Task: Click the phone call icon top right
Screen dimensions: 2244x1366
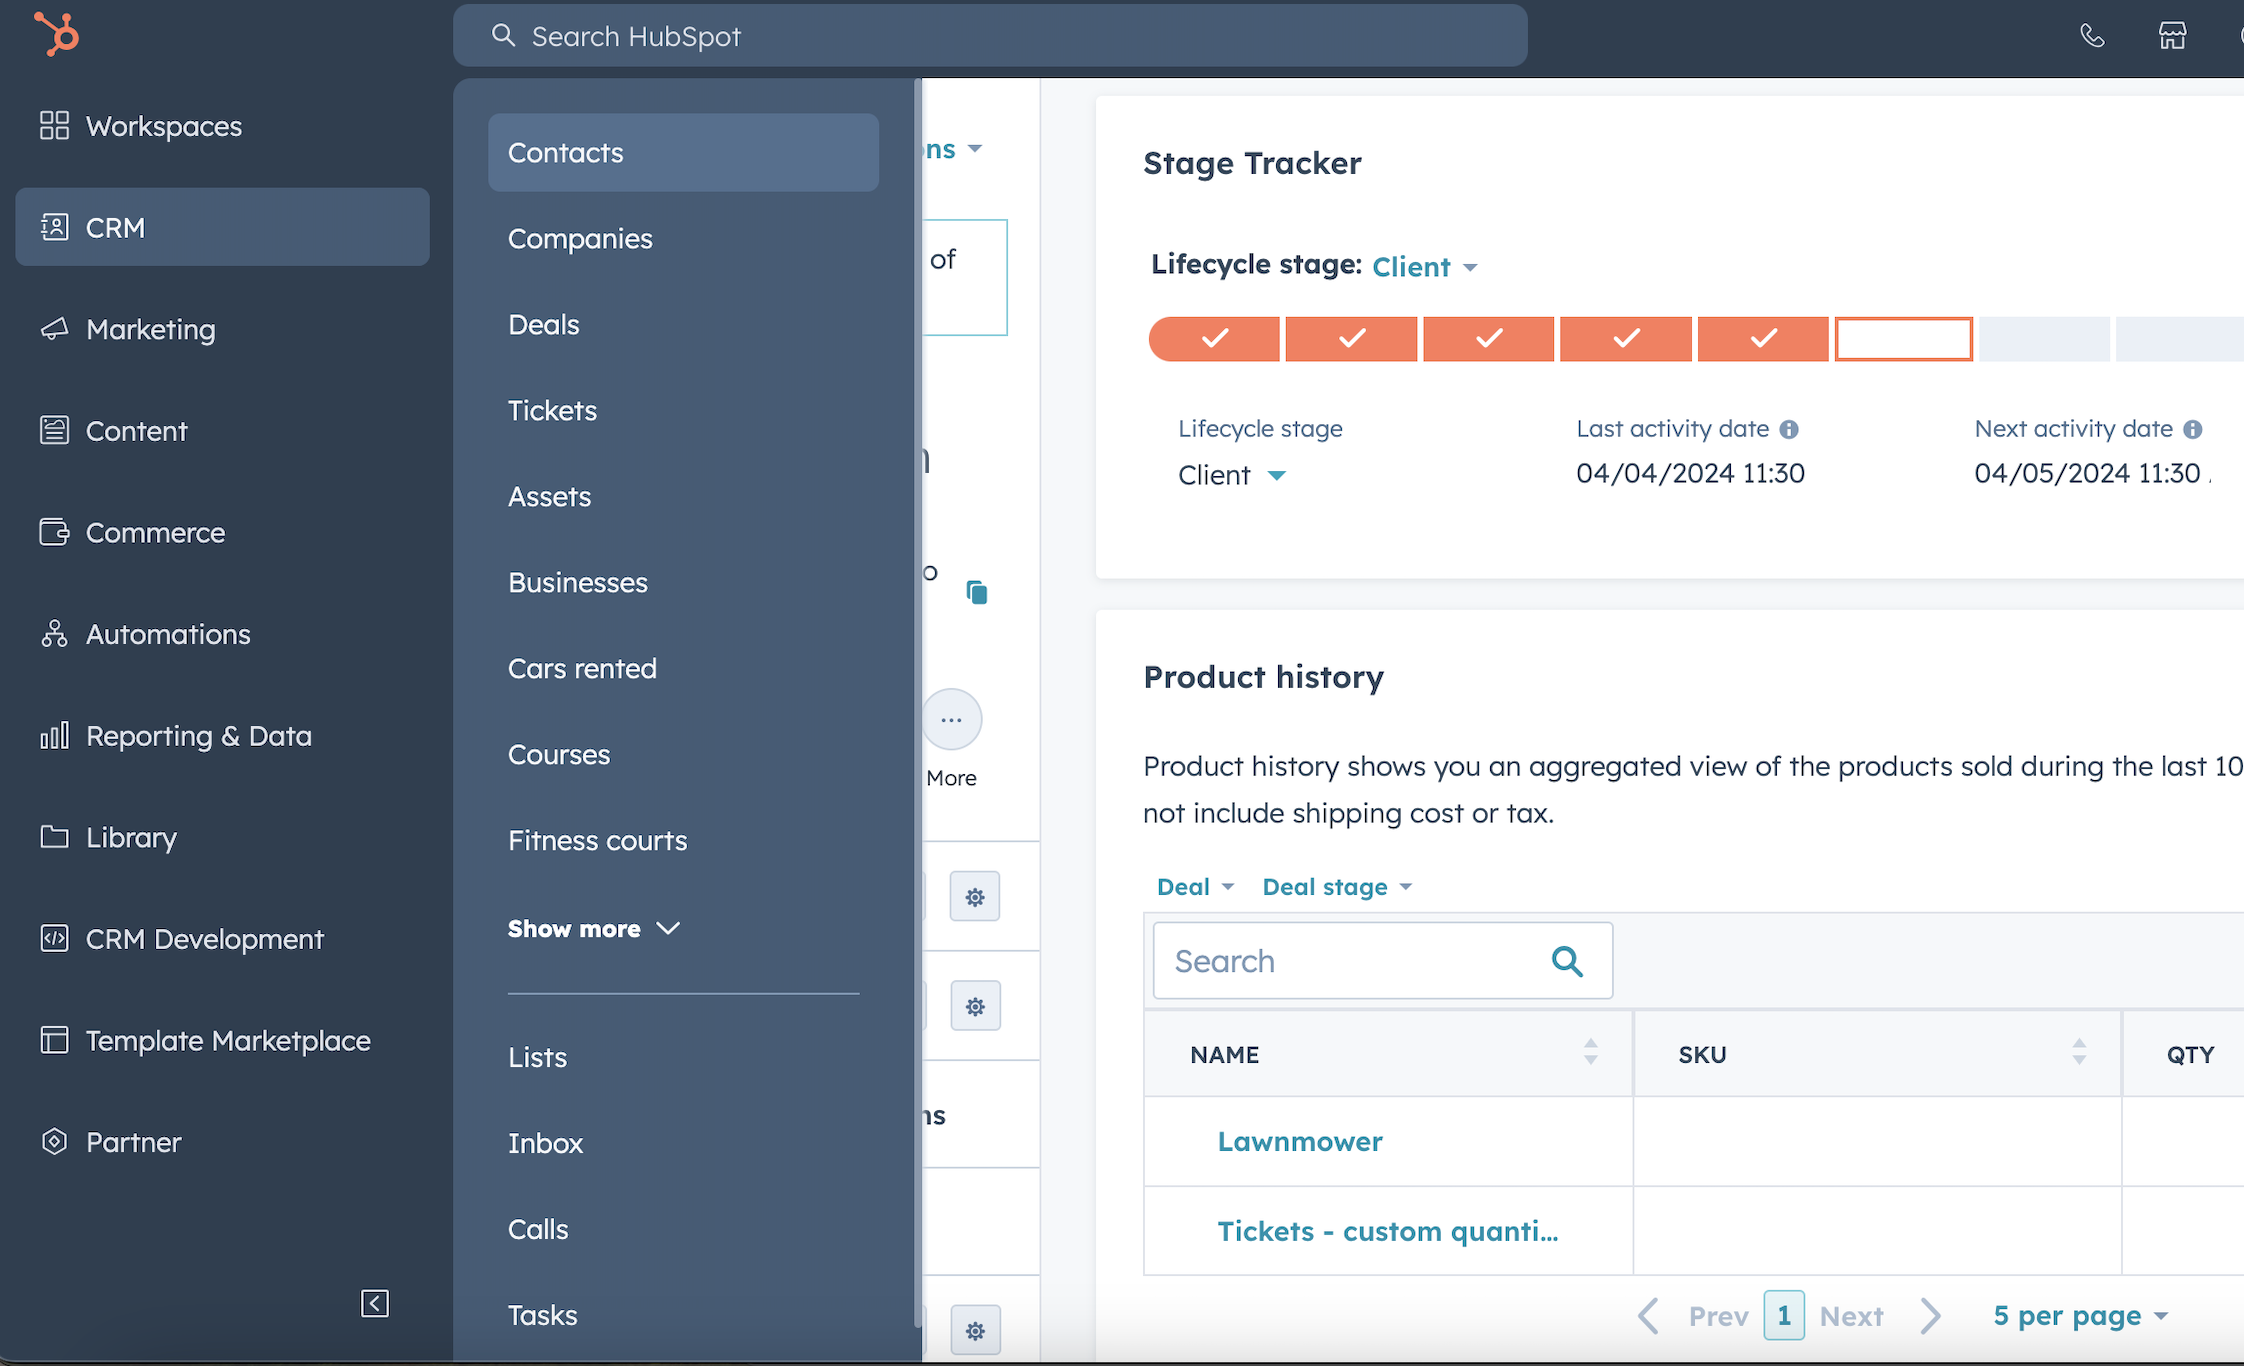Action: (x=2092, y=35)
